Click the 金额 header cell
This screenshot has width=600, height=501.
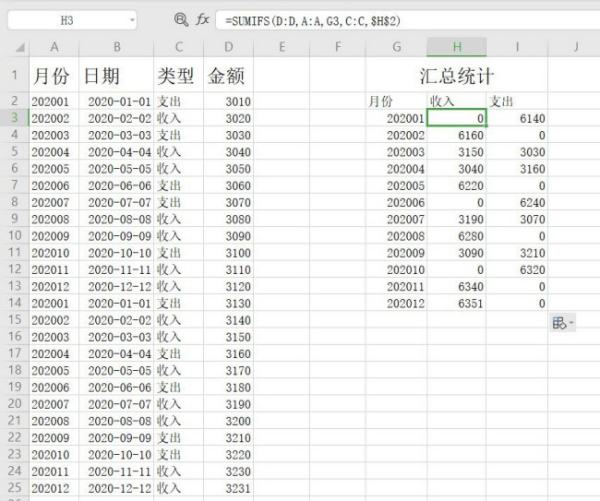click(228, 76)
